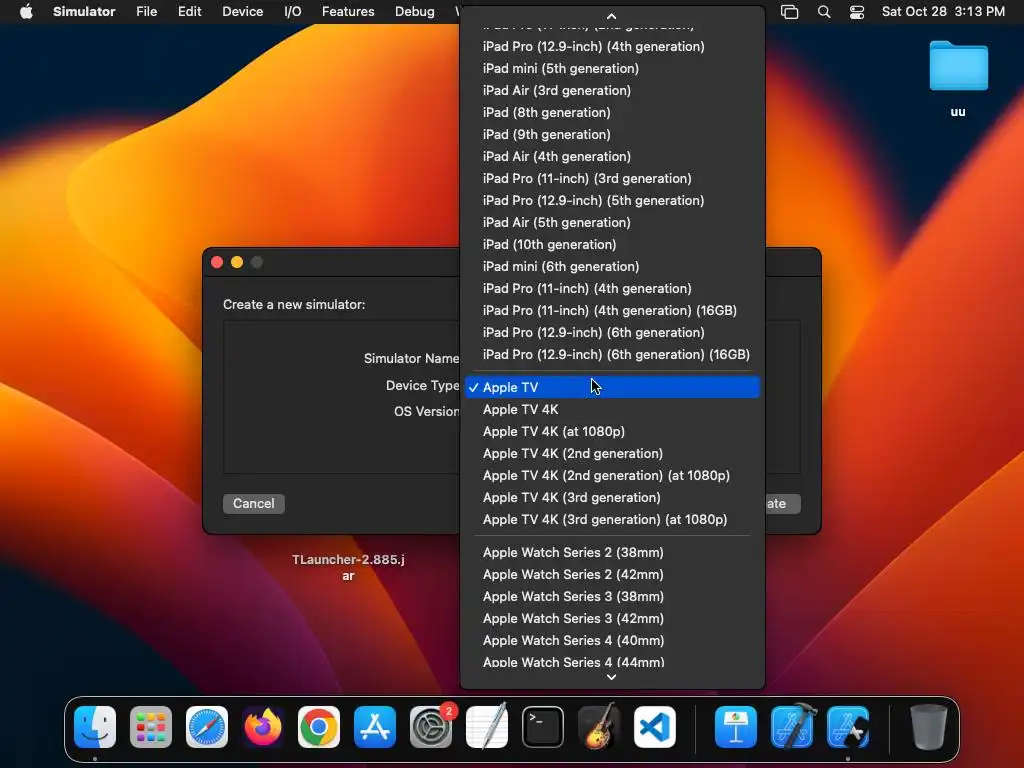This screenshot has height=768, width=1024.
Task: Choose iPad mini (5th generation)
Action: pyautogui.click(x=612, y=69)
